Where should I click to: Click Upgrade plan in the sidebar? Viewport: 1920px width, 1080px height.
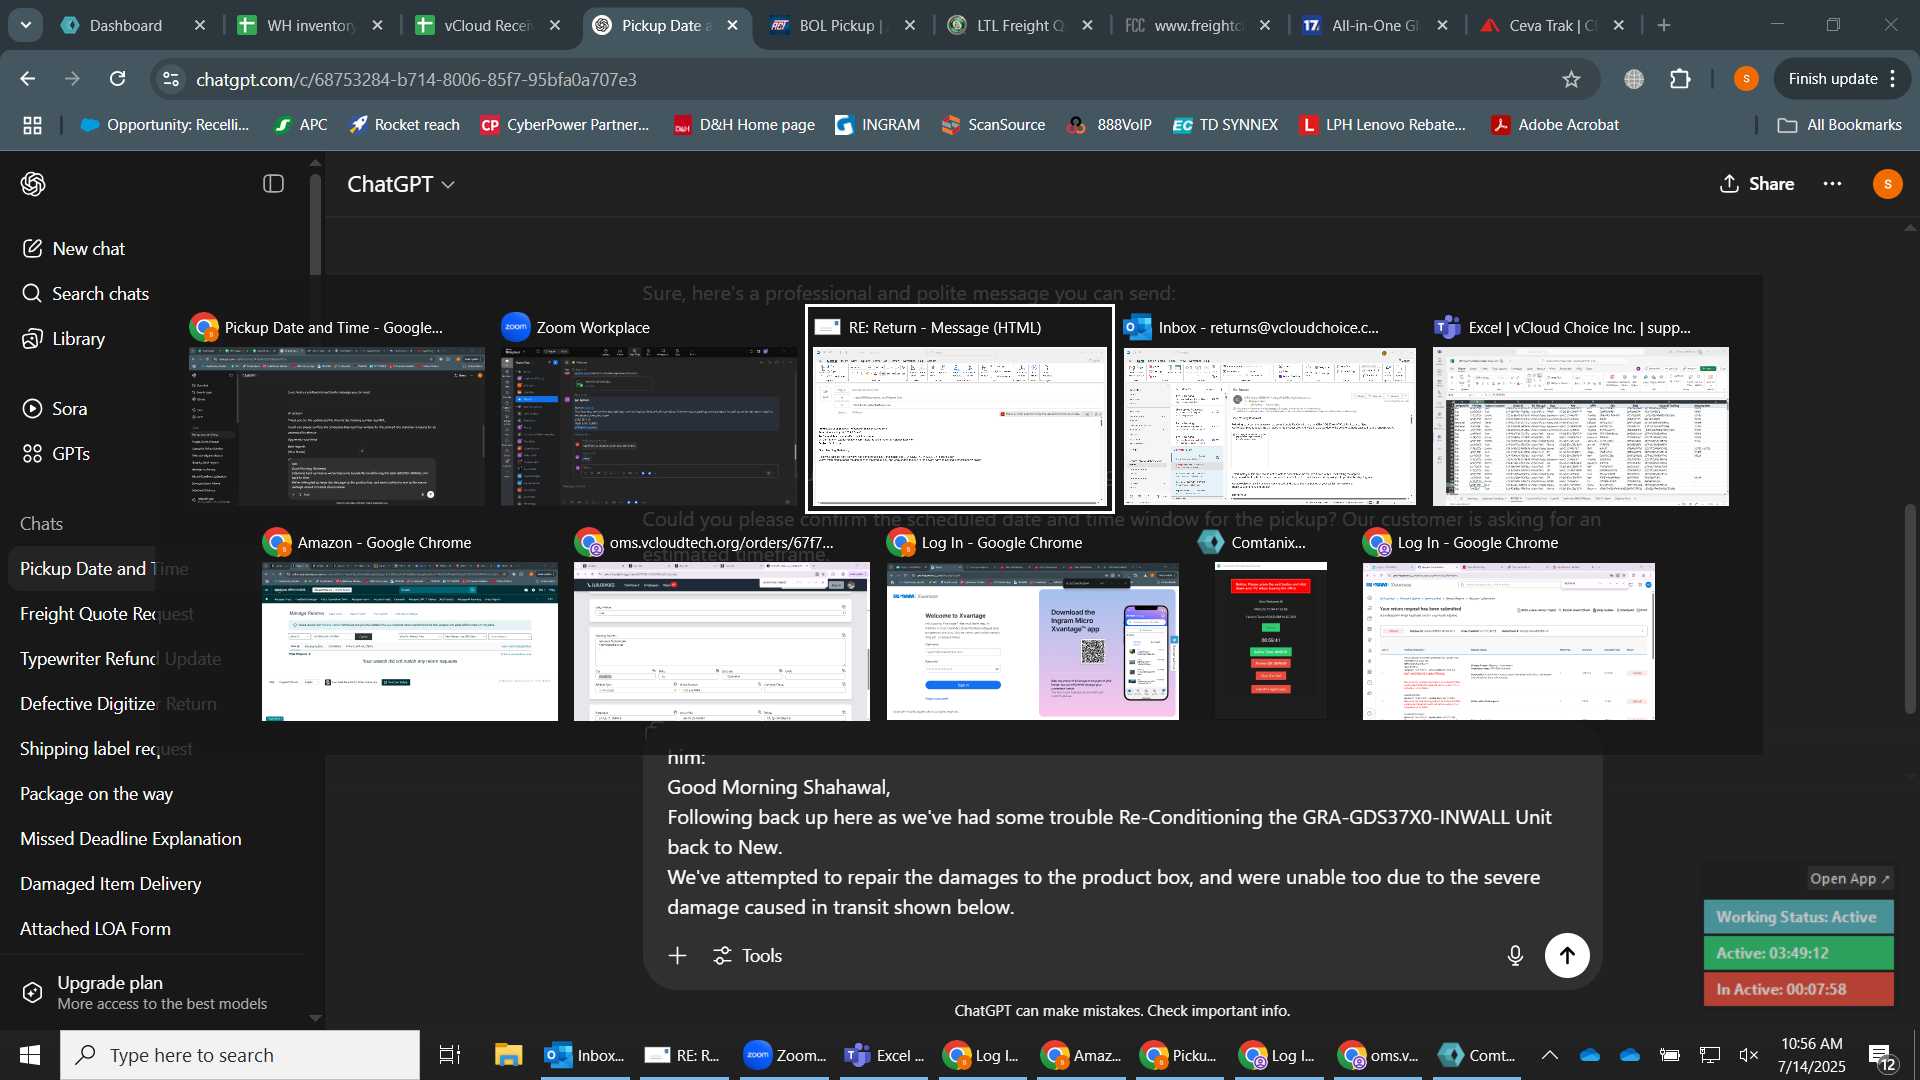[145, 992]
